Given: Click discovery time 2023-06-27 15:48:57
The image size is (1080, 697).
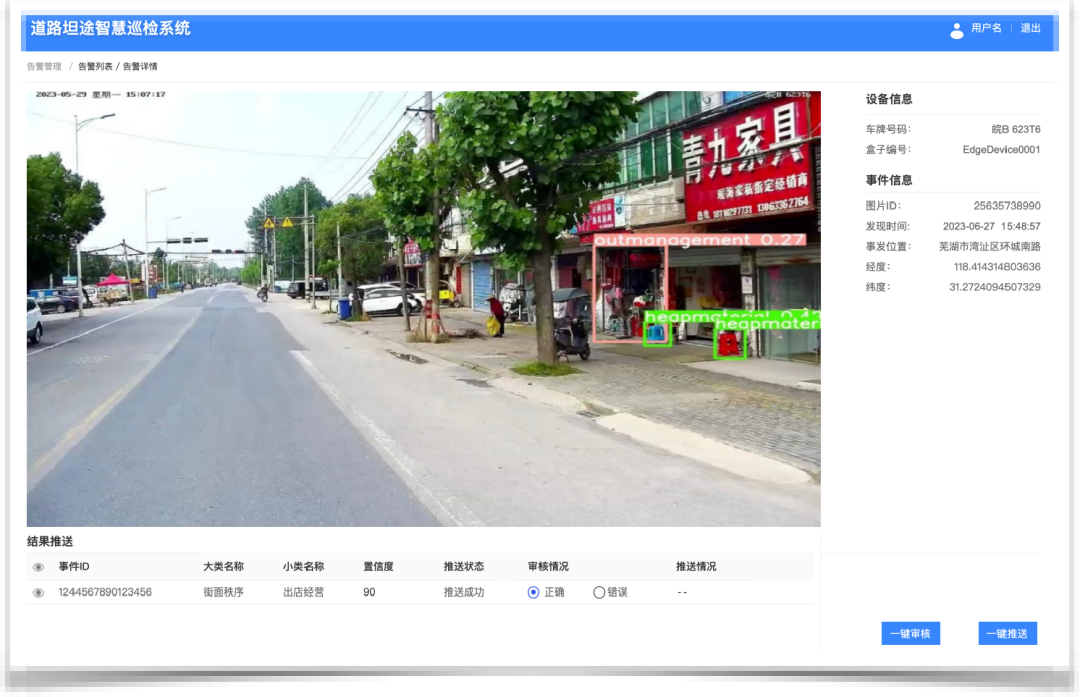Looking at the screenshot, I should pyautogui.click(x=992, y=227).
